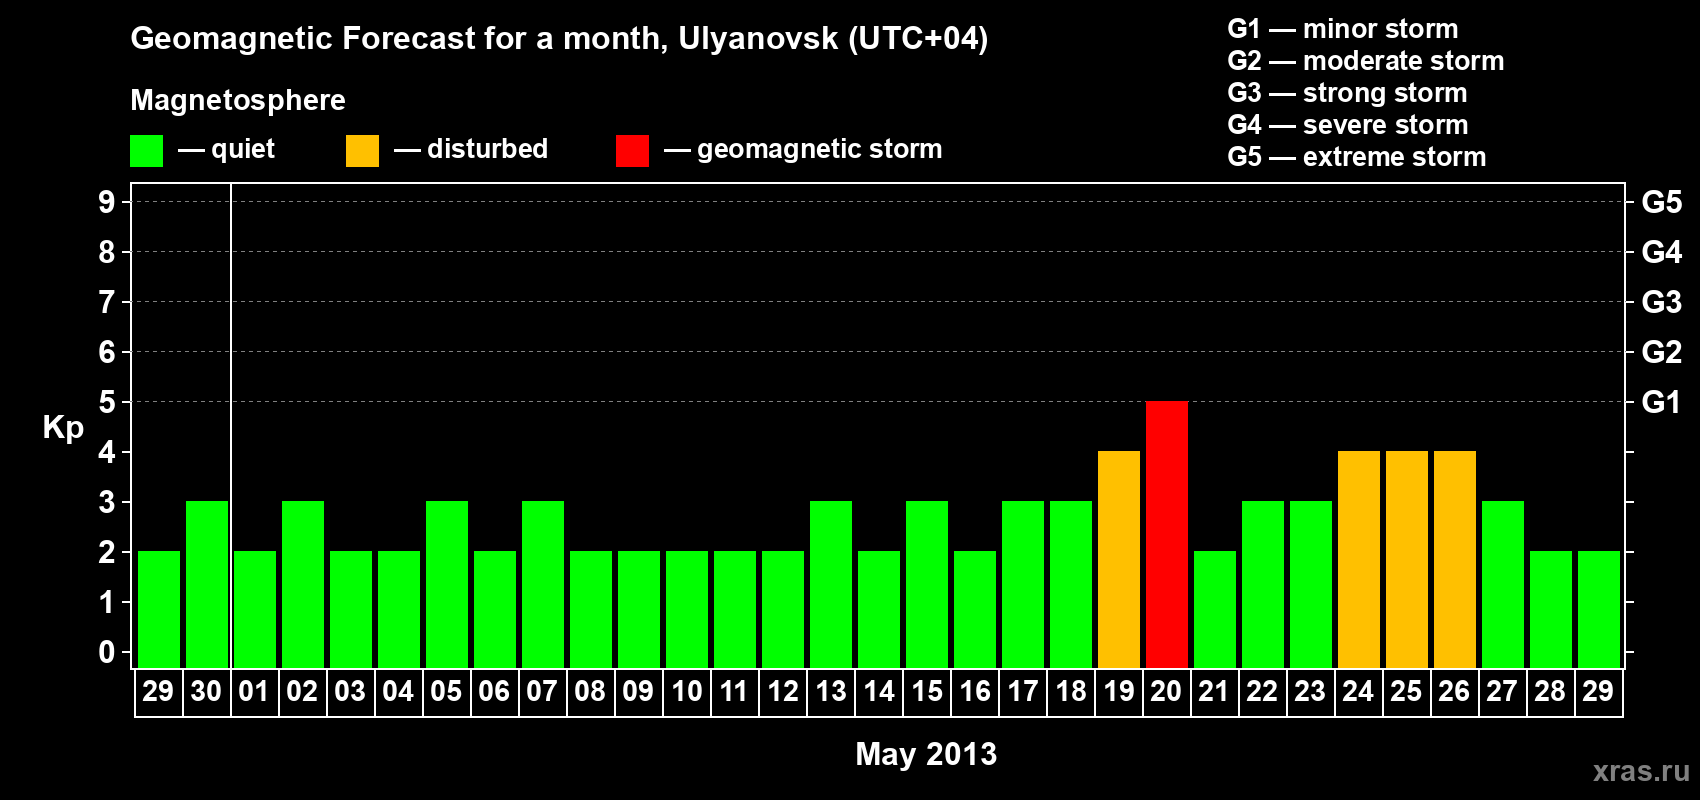Select the orange bar for day 24

click(1359, 559)
